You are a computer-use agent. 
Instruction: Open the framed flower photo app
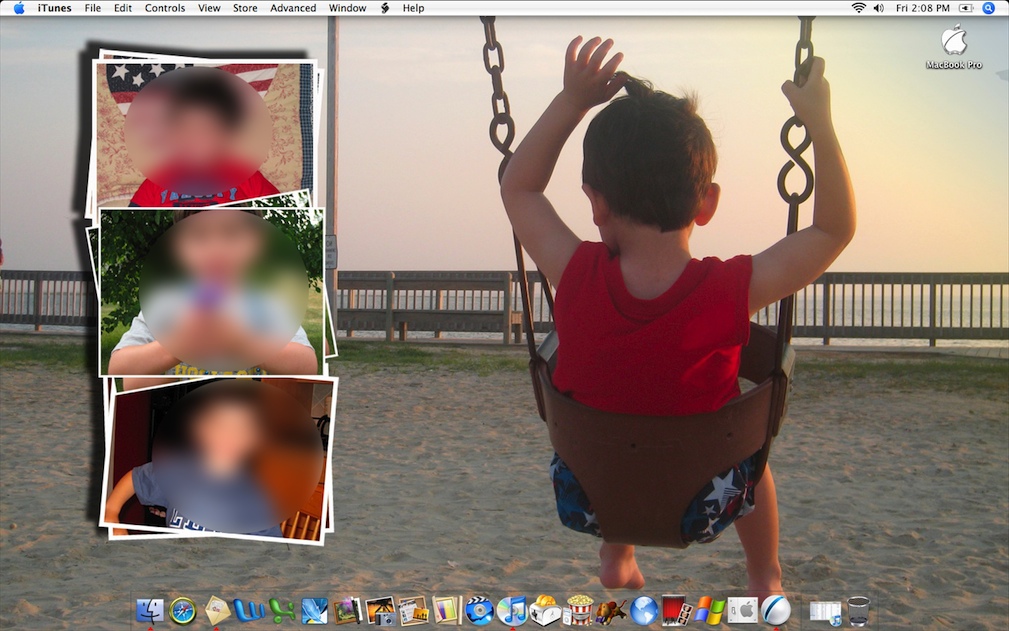tap(347, 610)
